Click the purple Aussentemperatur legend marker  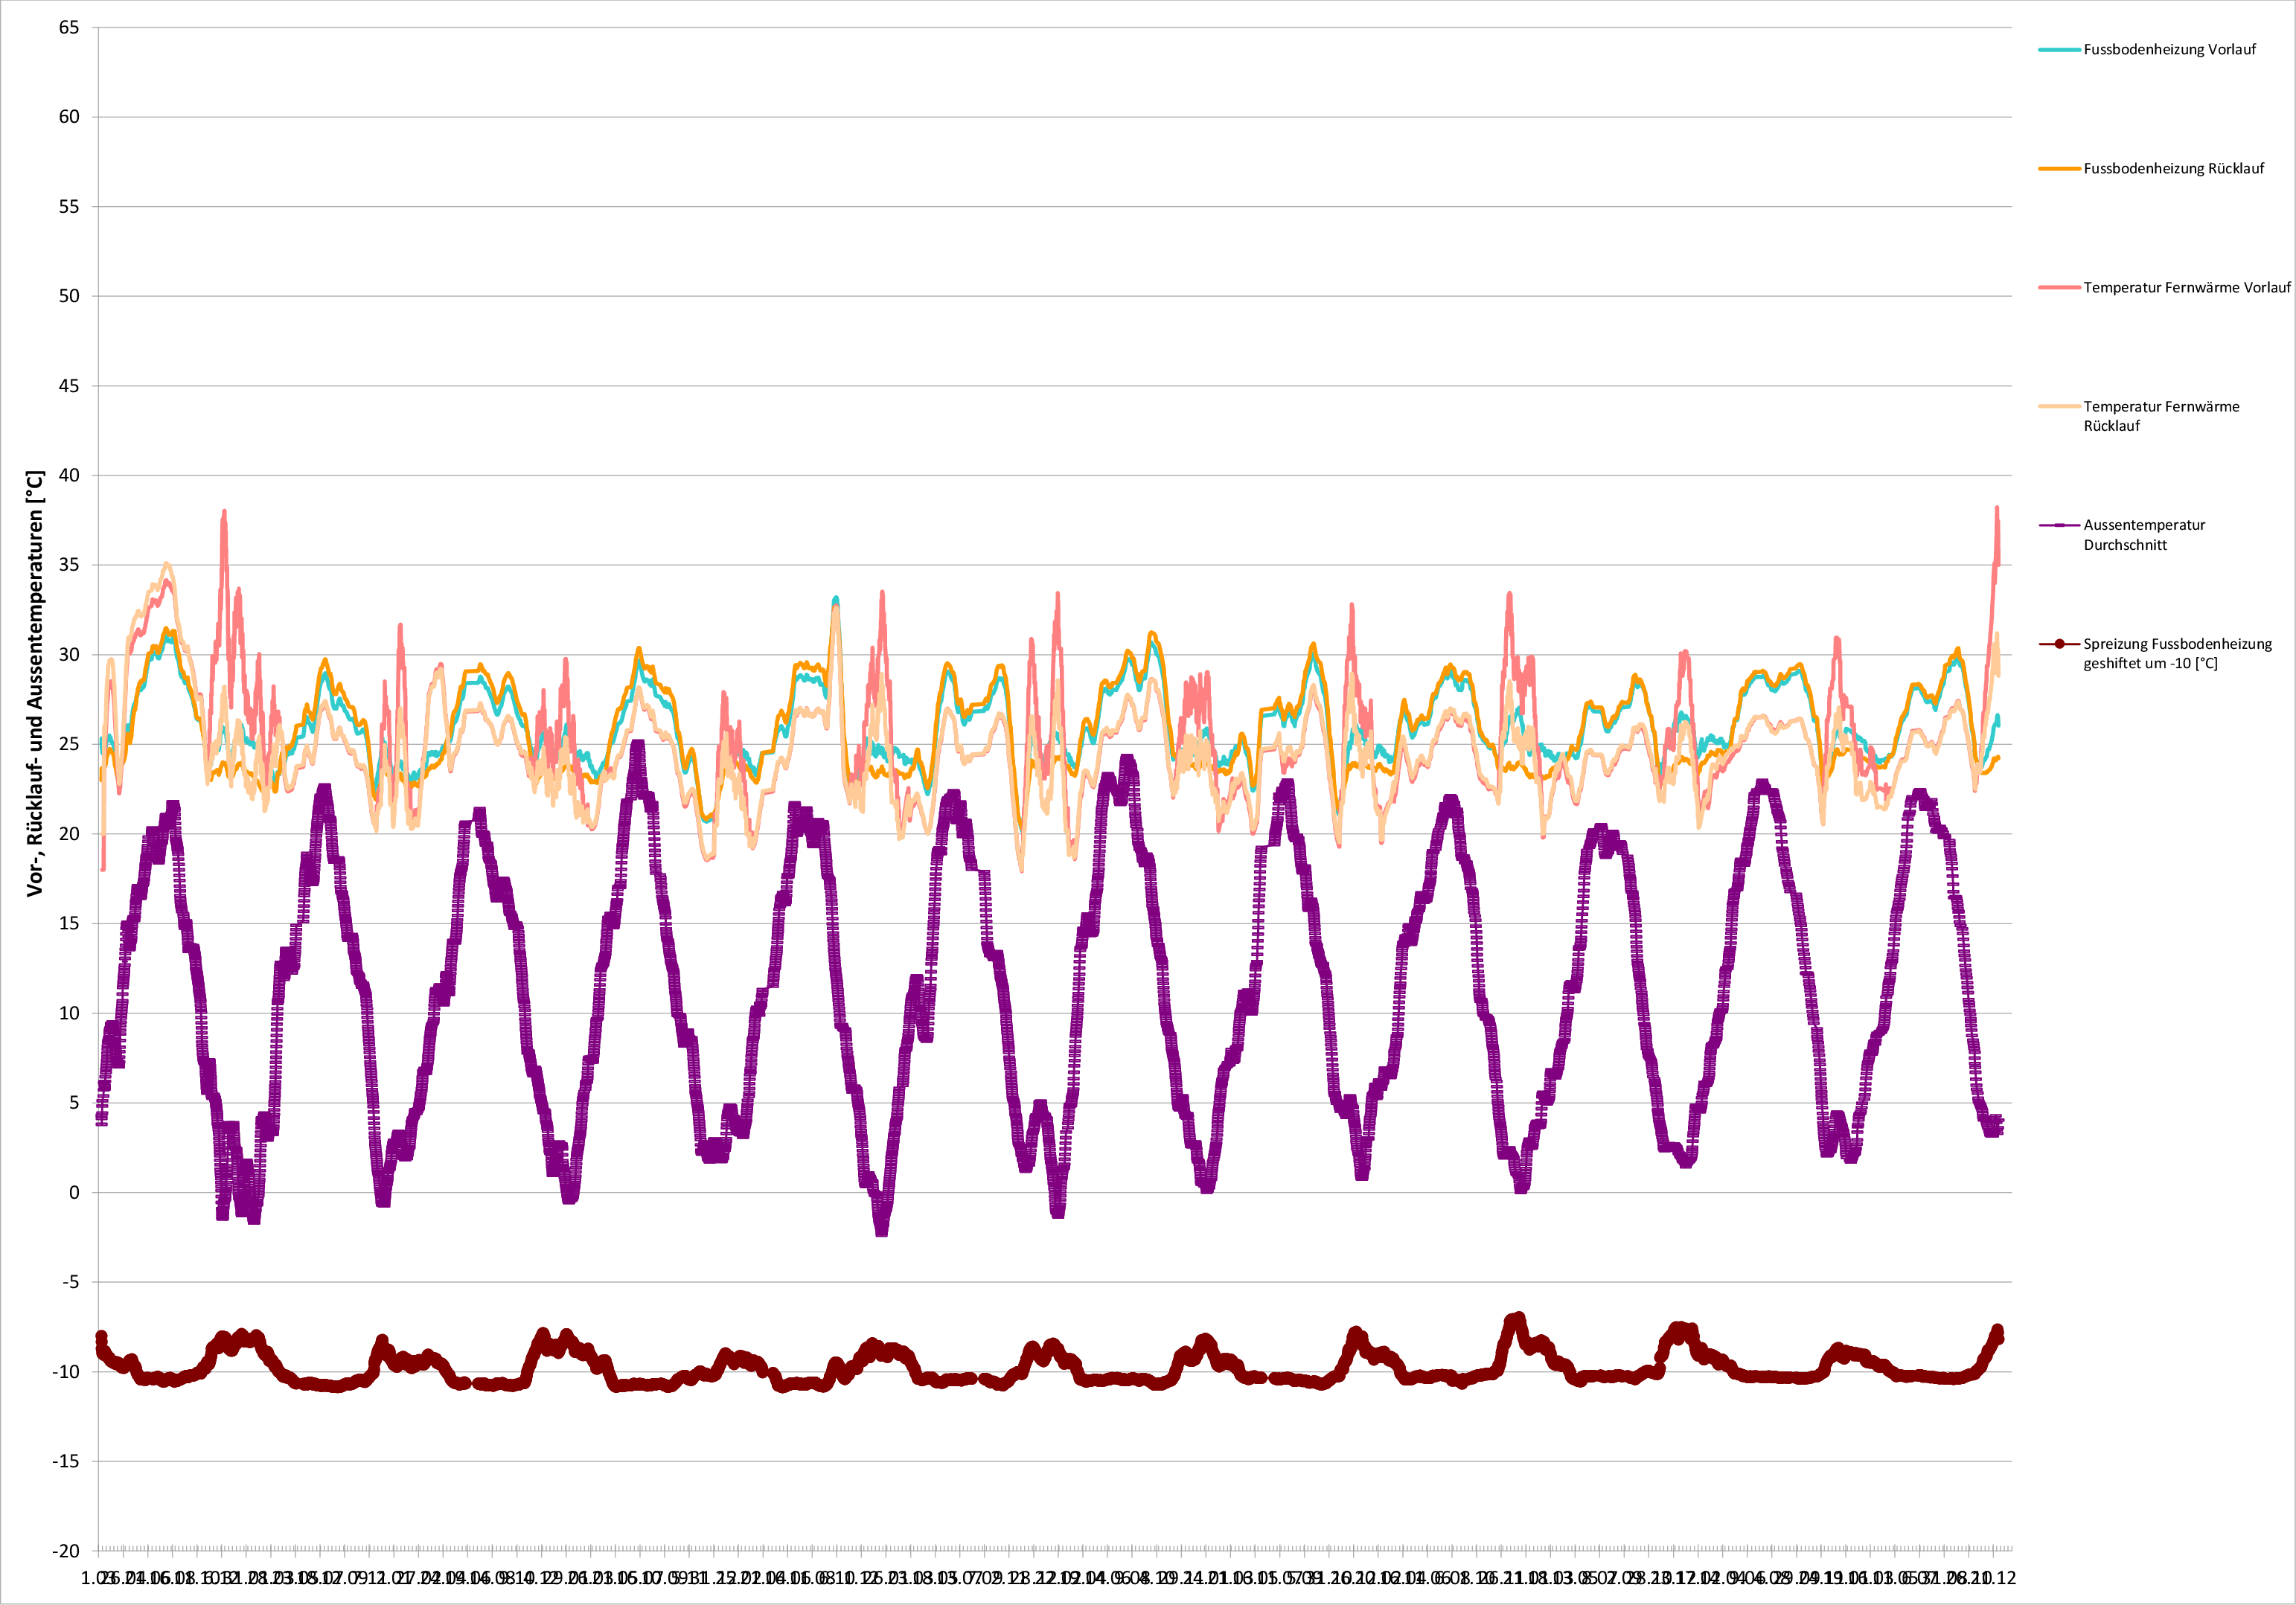pos(2059,525)
